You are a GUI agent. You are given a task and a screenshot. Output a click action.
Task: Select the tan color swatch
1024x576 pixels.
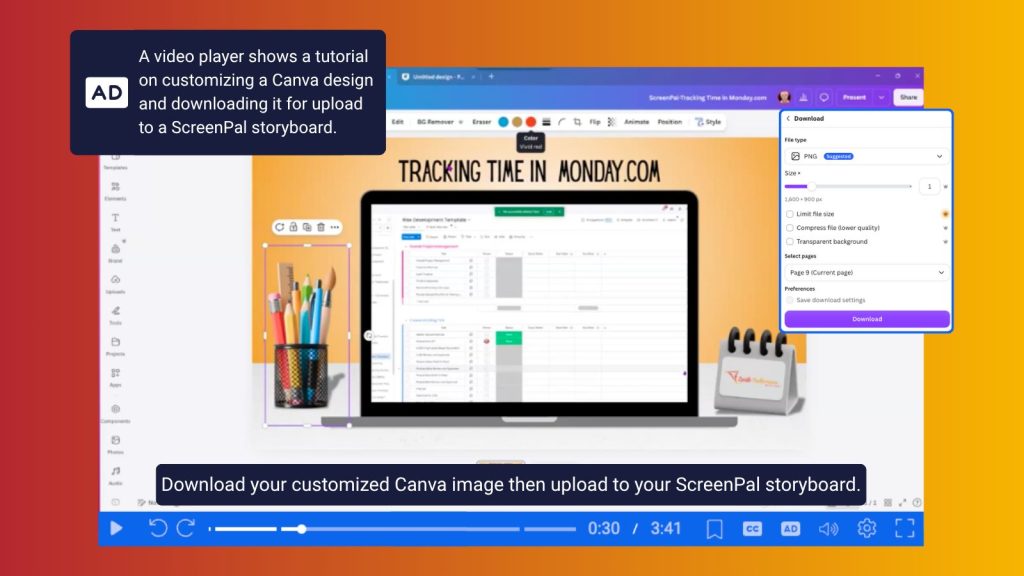tap(517, 121)
